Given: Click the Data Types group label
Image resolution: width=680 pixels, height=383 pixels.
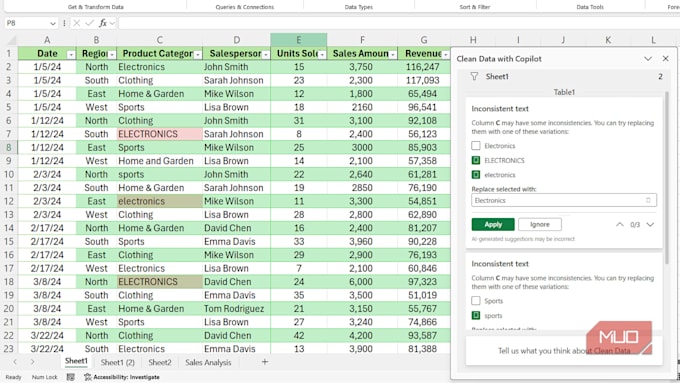Looking at the screenshot, I should (359, 7).
